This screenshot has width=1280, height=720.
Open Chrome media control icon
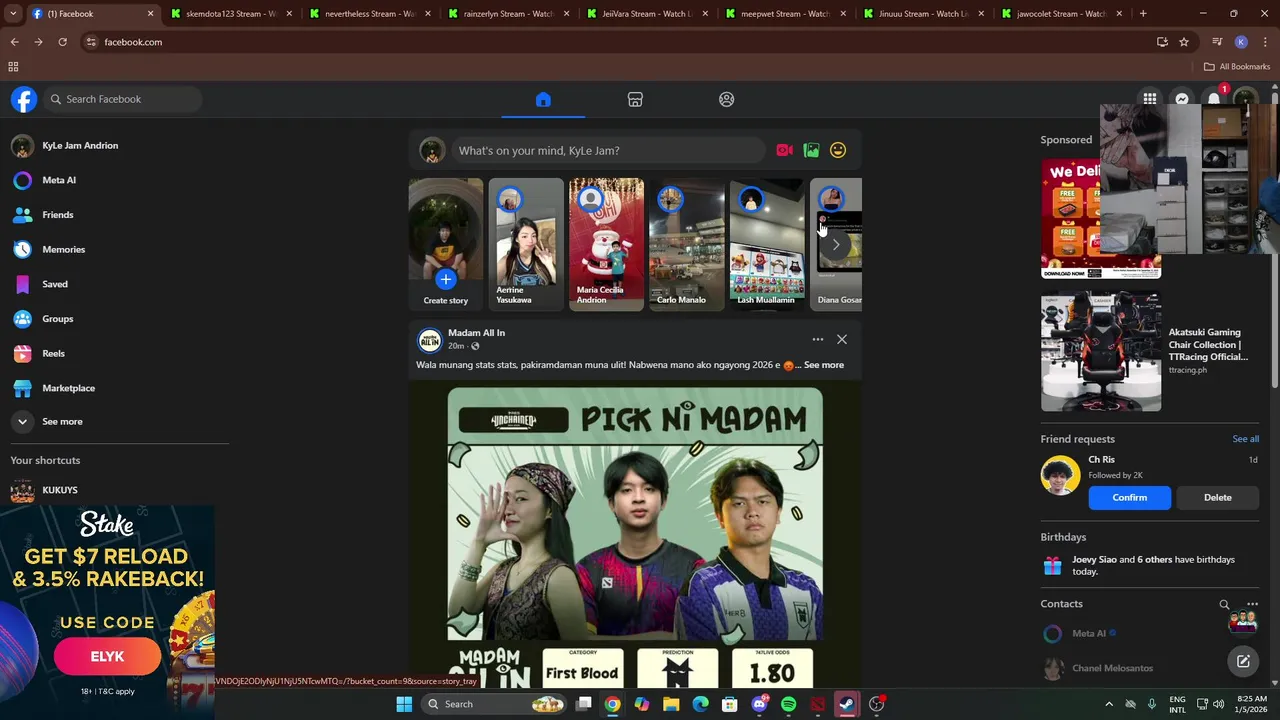1217,42
